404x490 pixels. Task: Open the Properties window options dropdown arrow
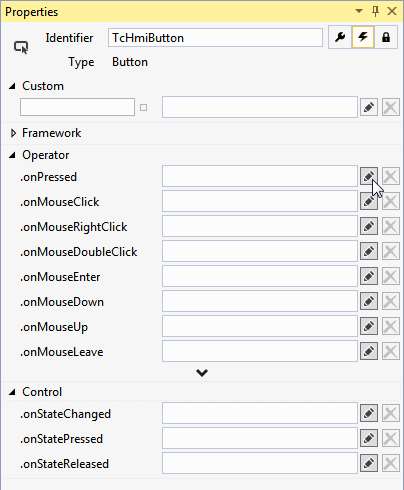359,11
